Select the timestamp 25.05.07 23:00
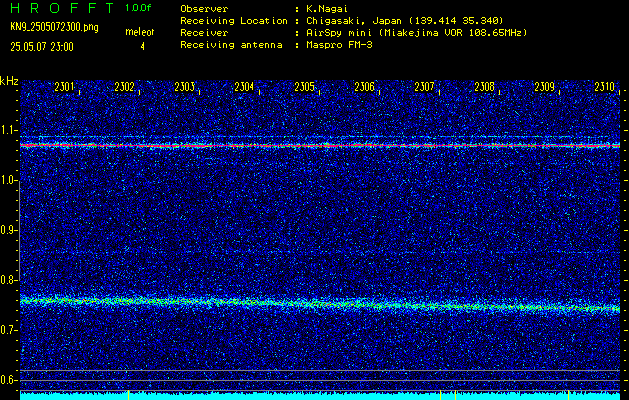Image resolution: width=629 pixels, height=400 pixels. (42, 47)
